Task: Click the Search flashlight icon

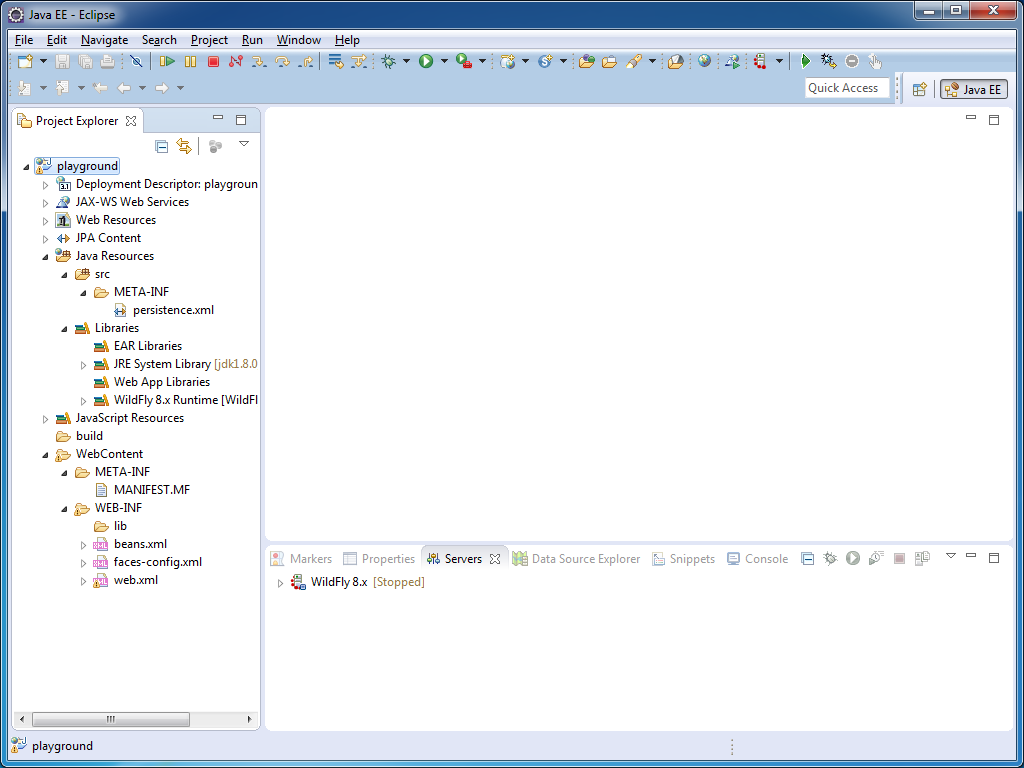Action: (633, 61)
